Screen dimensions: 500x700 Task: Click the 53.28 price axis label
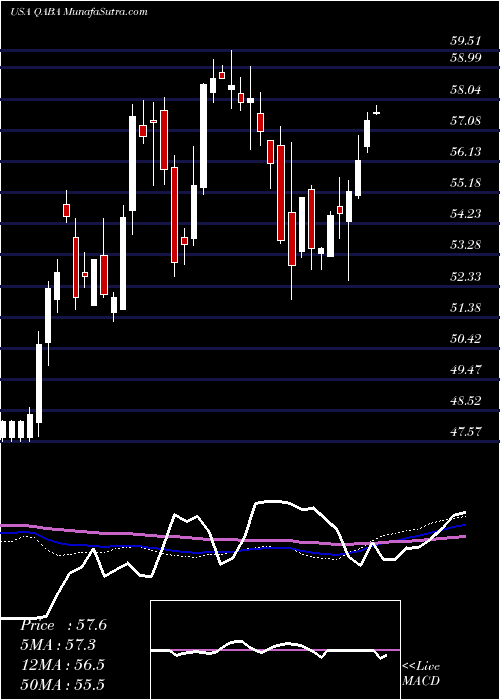tap(466, 245)
